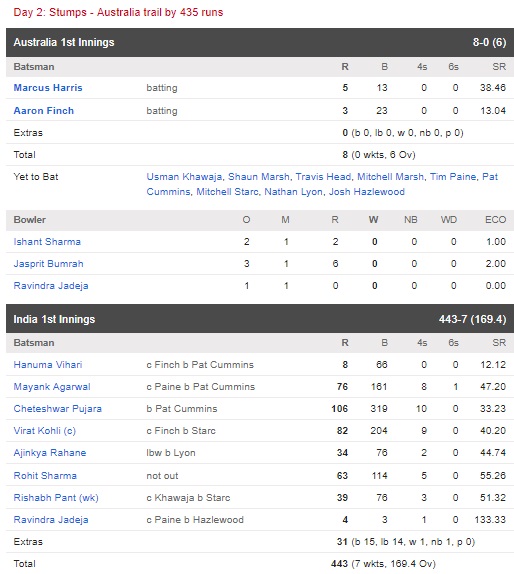
Task: Click Jasprit Bumrah bowler link
Action: [48, 264]
